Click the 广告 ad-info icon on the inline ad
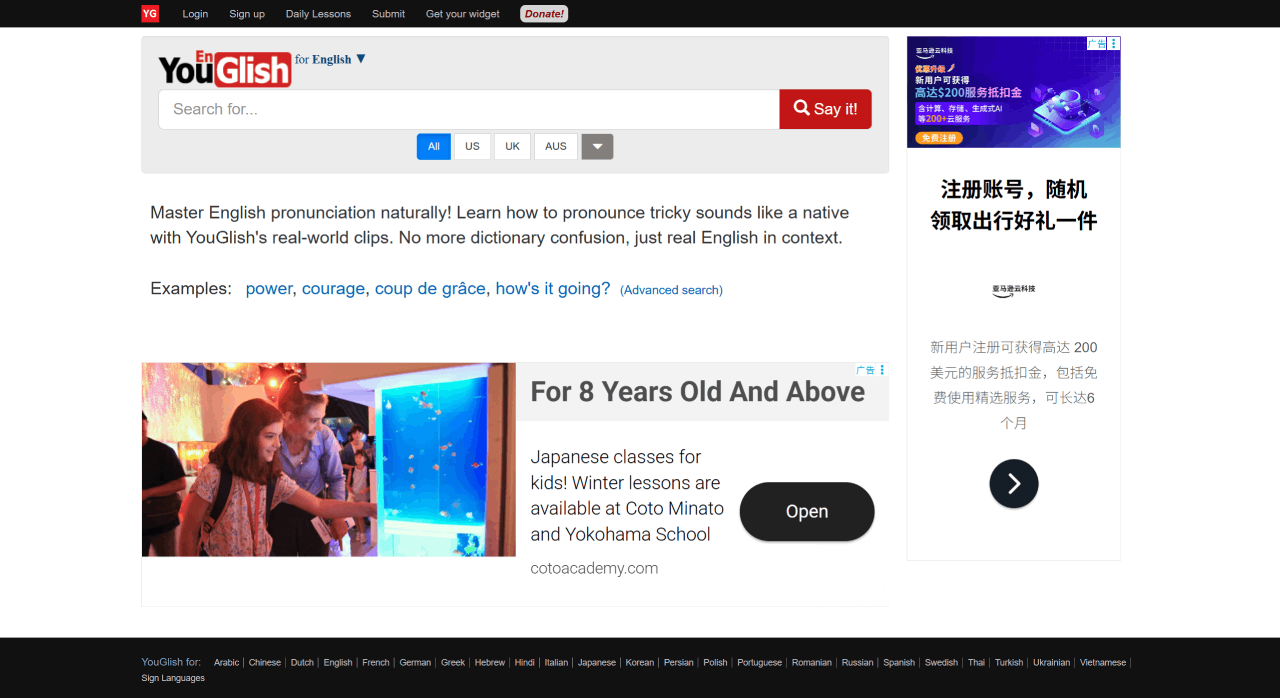Image resolution: width=1280 pixels, height=698 pixels. 866,370
